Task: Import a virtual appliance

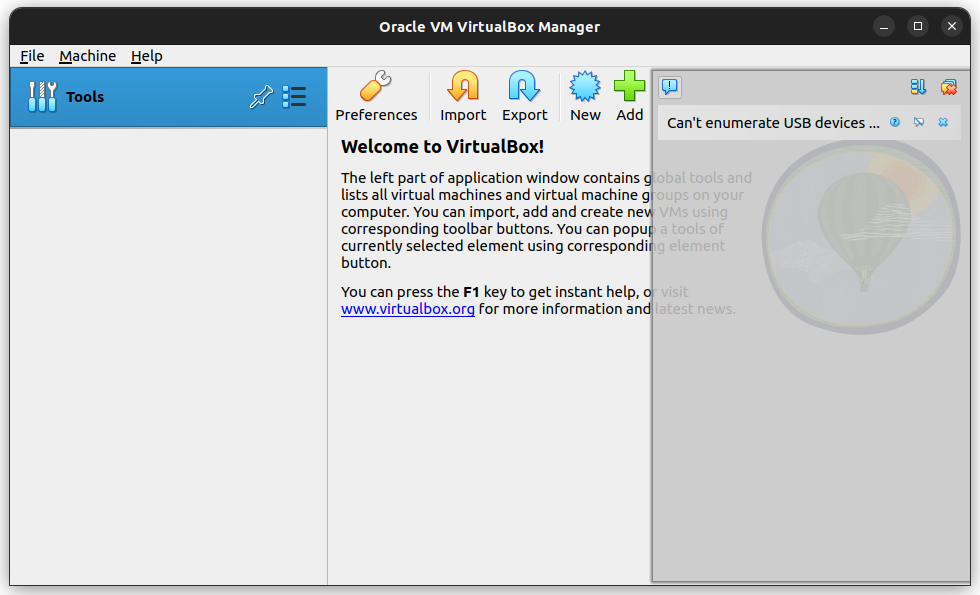Action: point(462,96)
